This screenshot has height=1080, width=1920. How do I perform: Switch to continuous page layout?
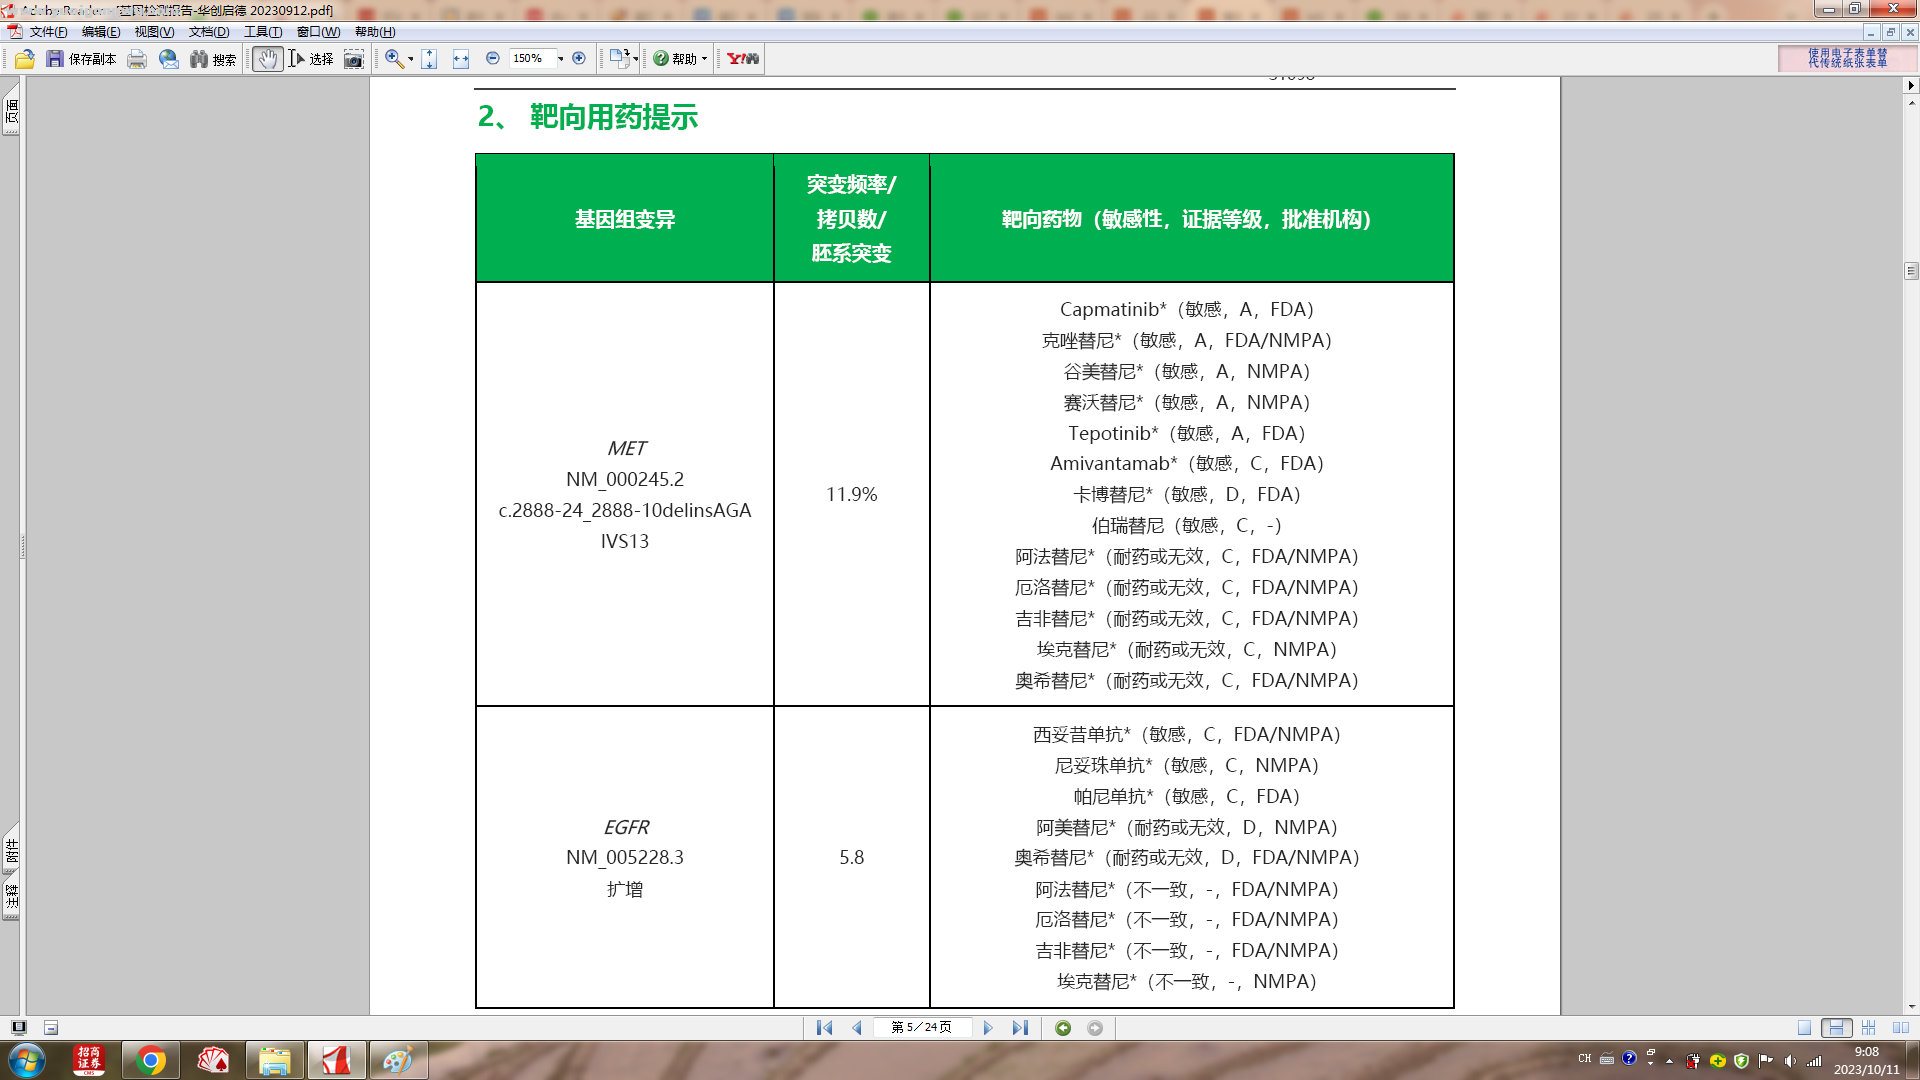(1836, 1028)
